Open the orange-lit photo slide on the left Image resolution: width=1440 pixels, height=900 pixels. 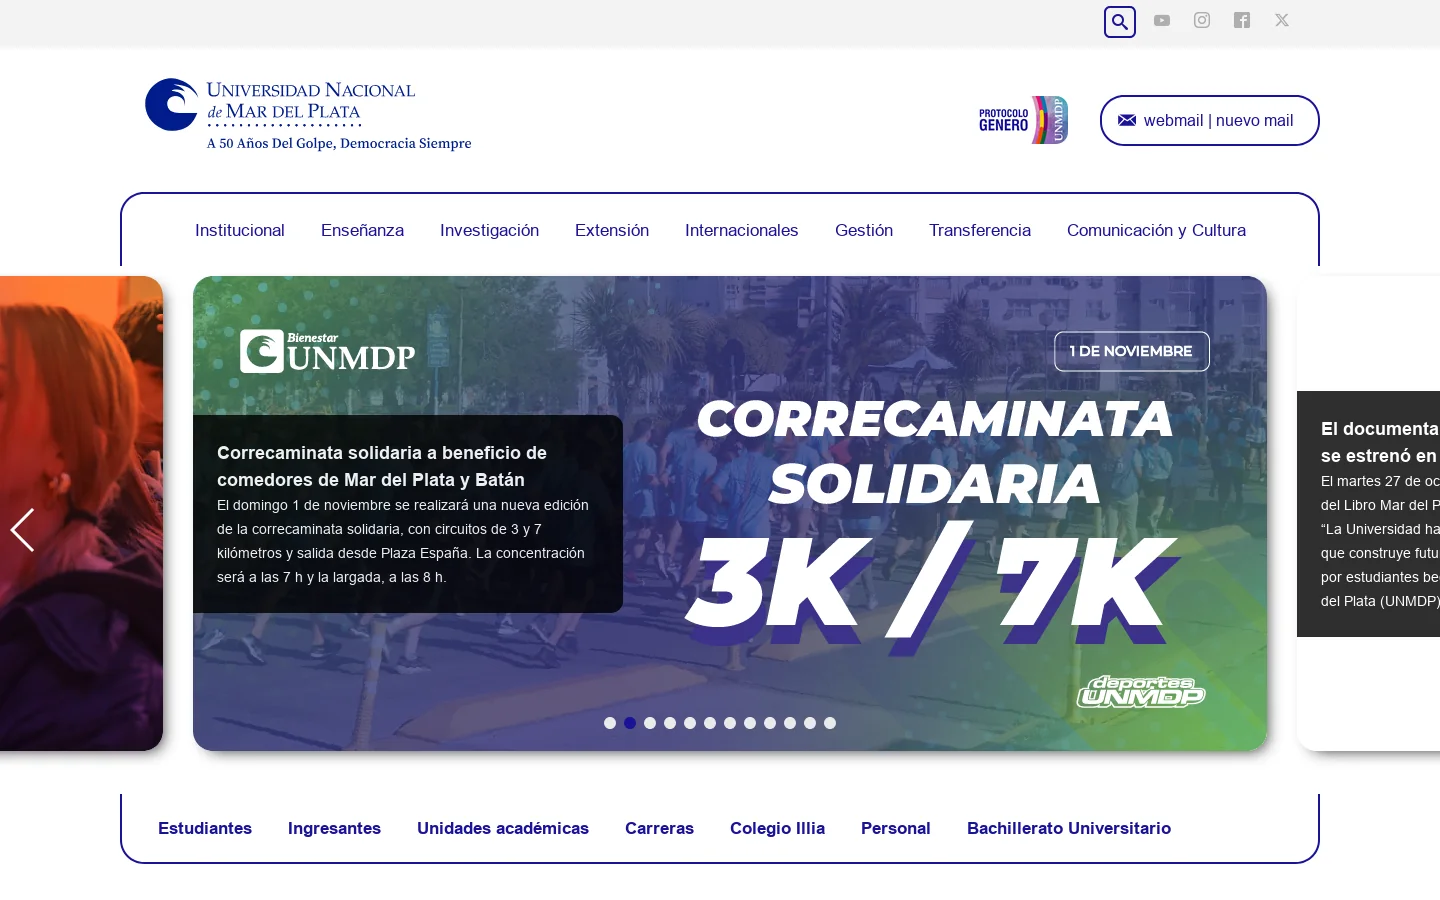(x=81, y=513)
